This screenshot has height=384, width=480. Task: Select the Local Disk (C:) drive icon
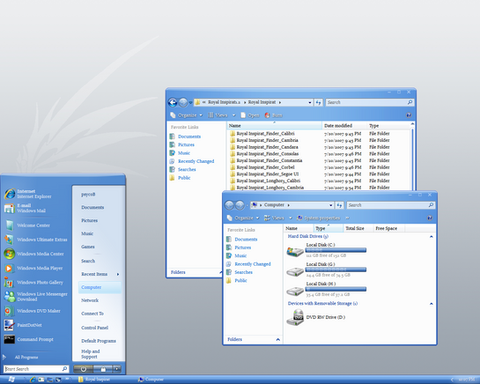click(x=295, y=251)
